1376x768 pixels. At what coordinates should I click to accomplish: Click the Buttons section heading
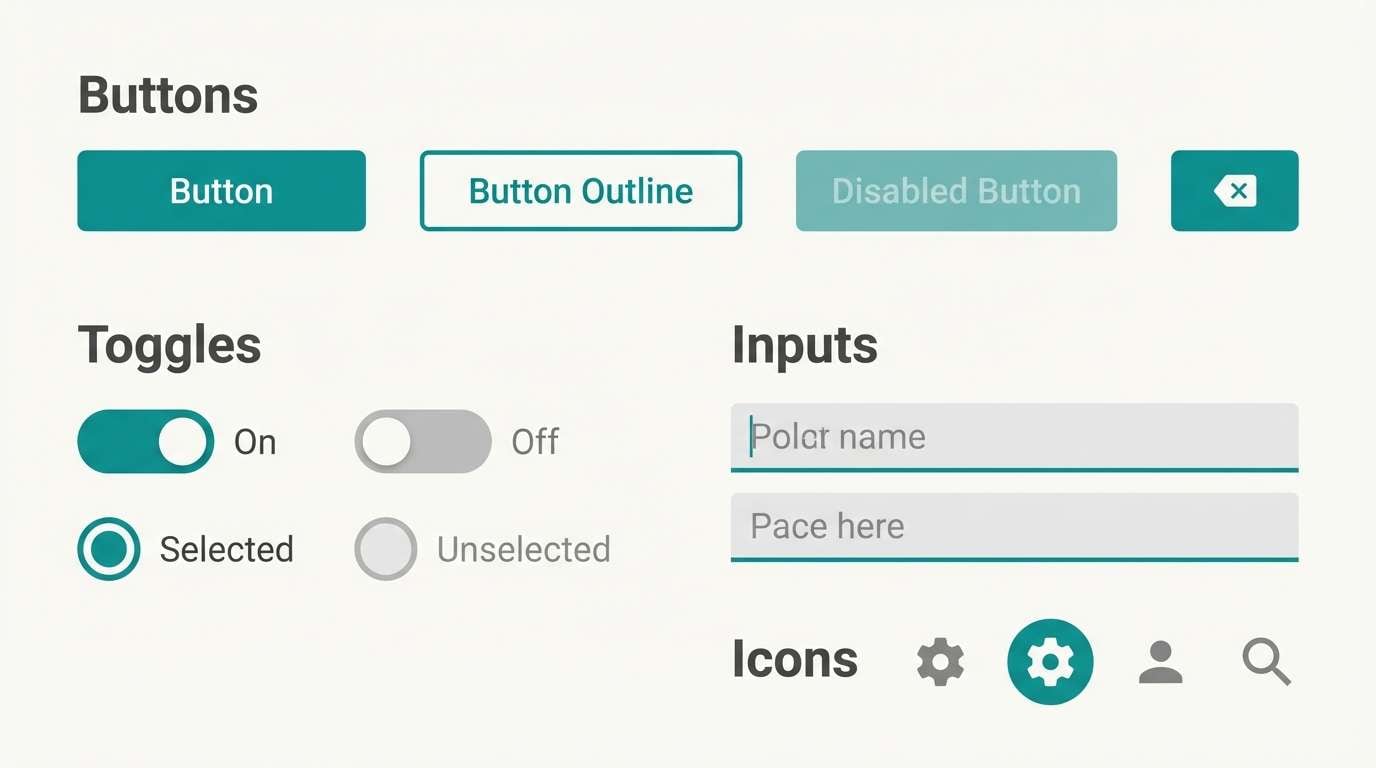(x=168, y=94)
